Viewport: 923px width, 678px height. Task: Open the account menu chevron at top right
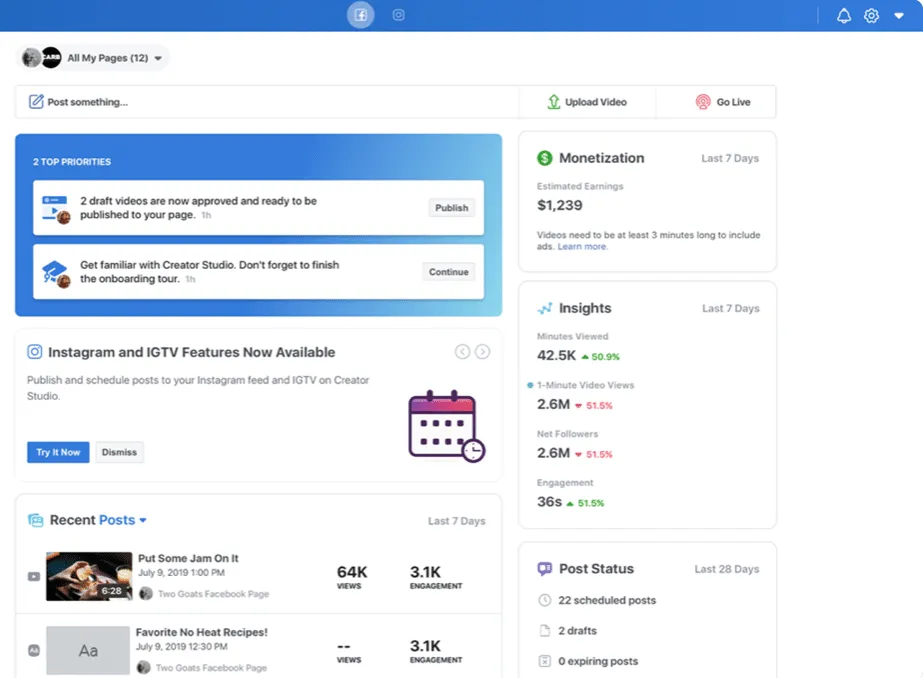(898, 15)
